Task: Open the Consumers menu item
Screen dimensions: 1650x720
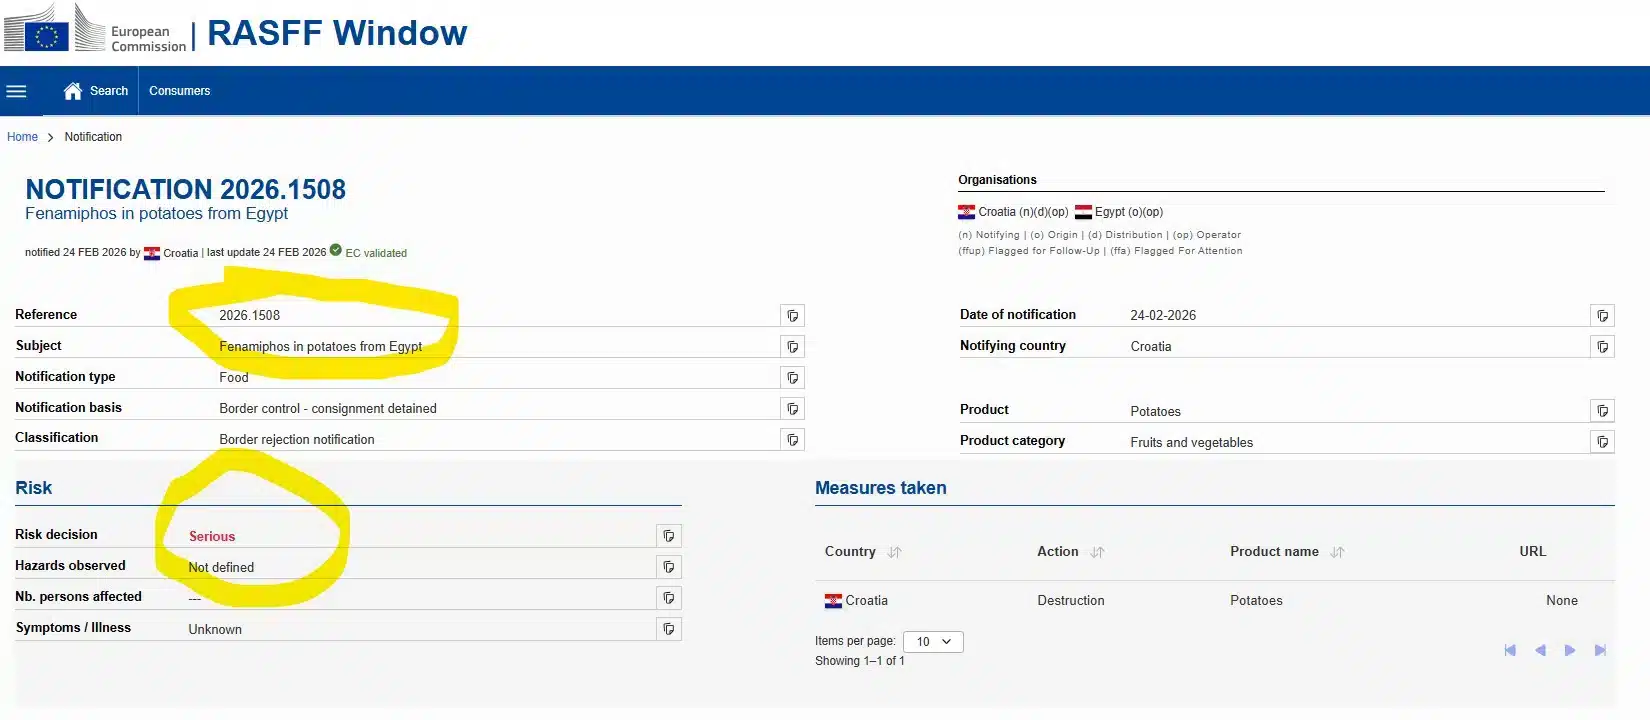Action: pyautogui.click(x=180, y=91)
